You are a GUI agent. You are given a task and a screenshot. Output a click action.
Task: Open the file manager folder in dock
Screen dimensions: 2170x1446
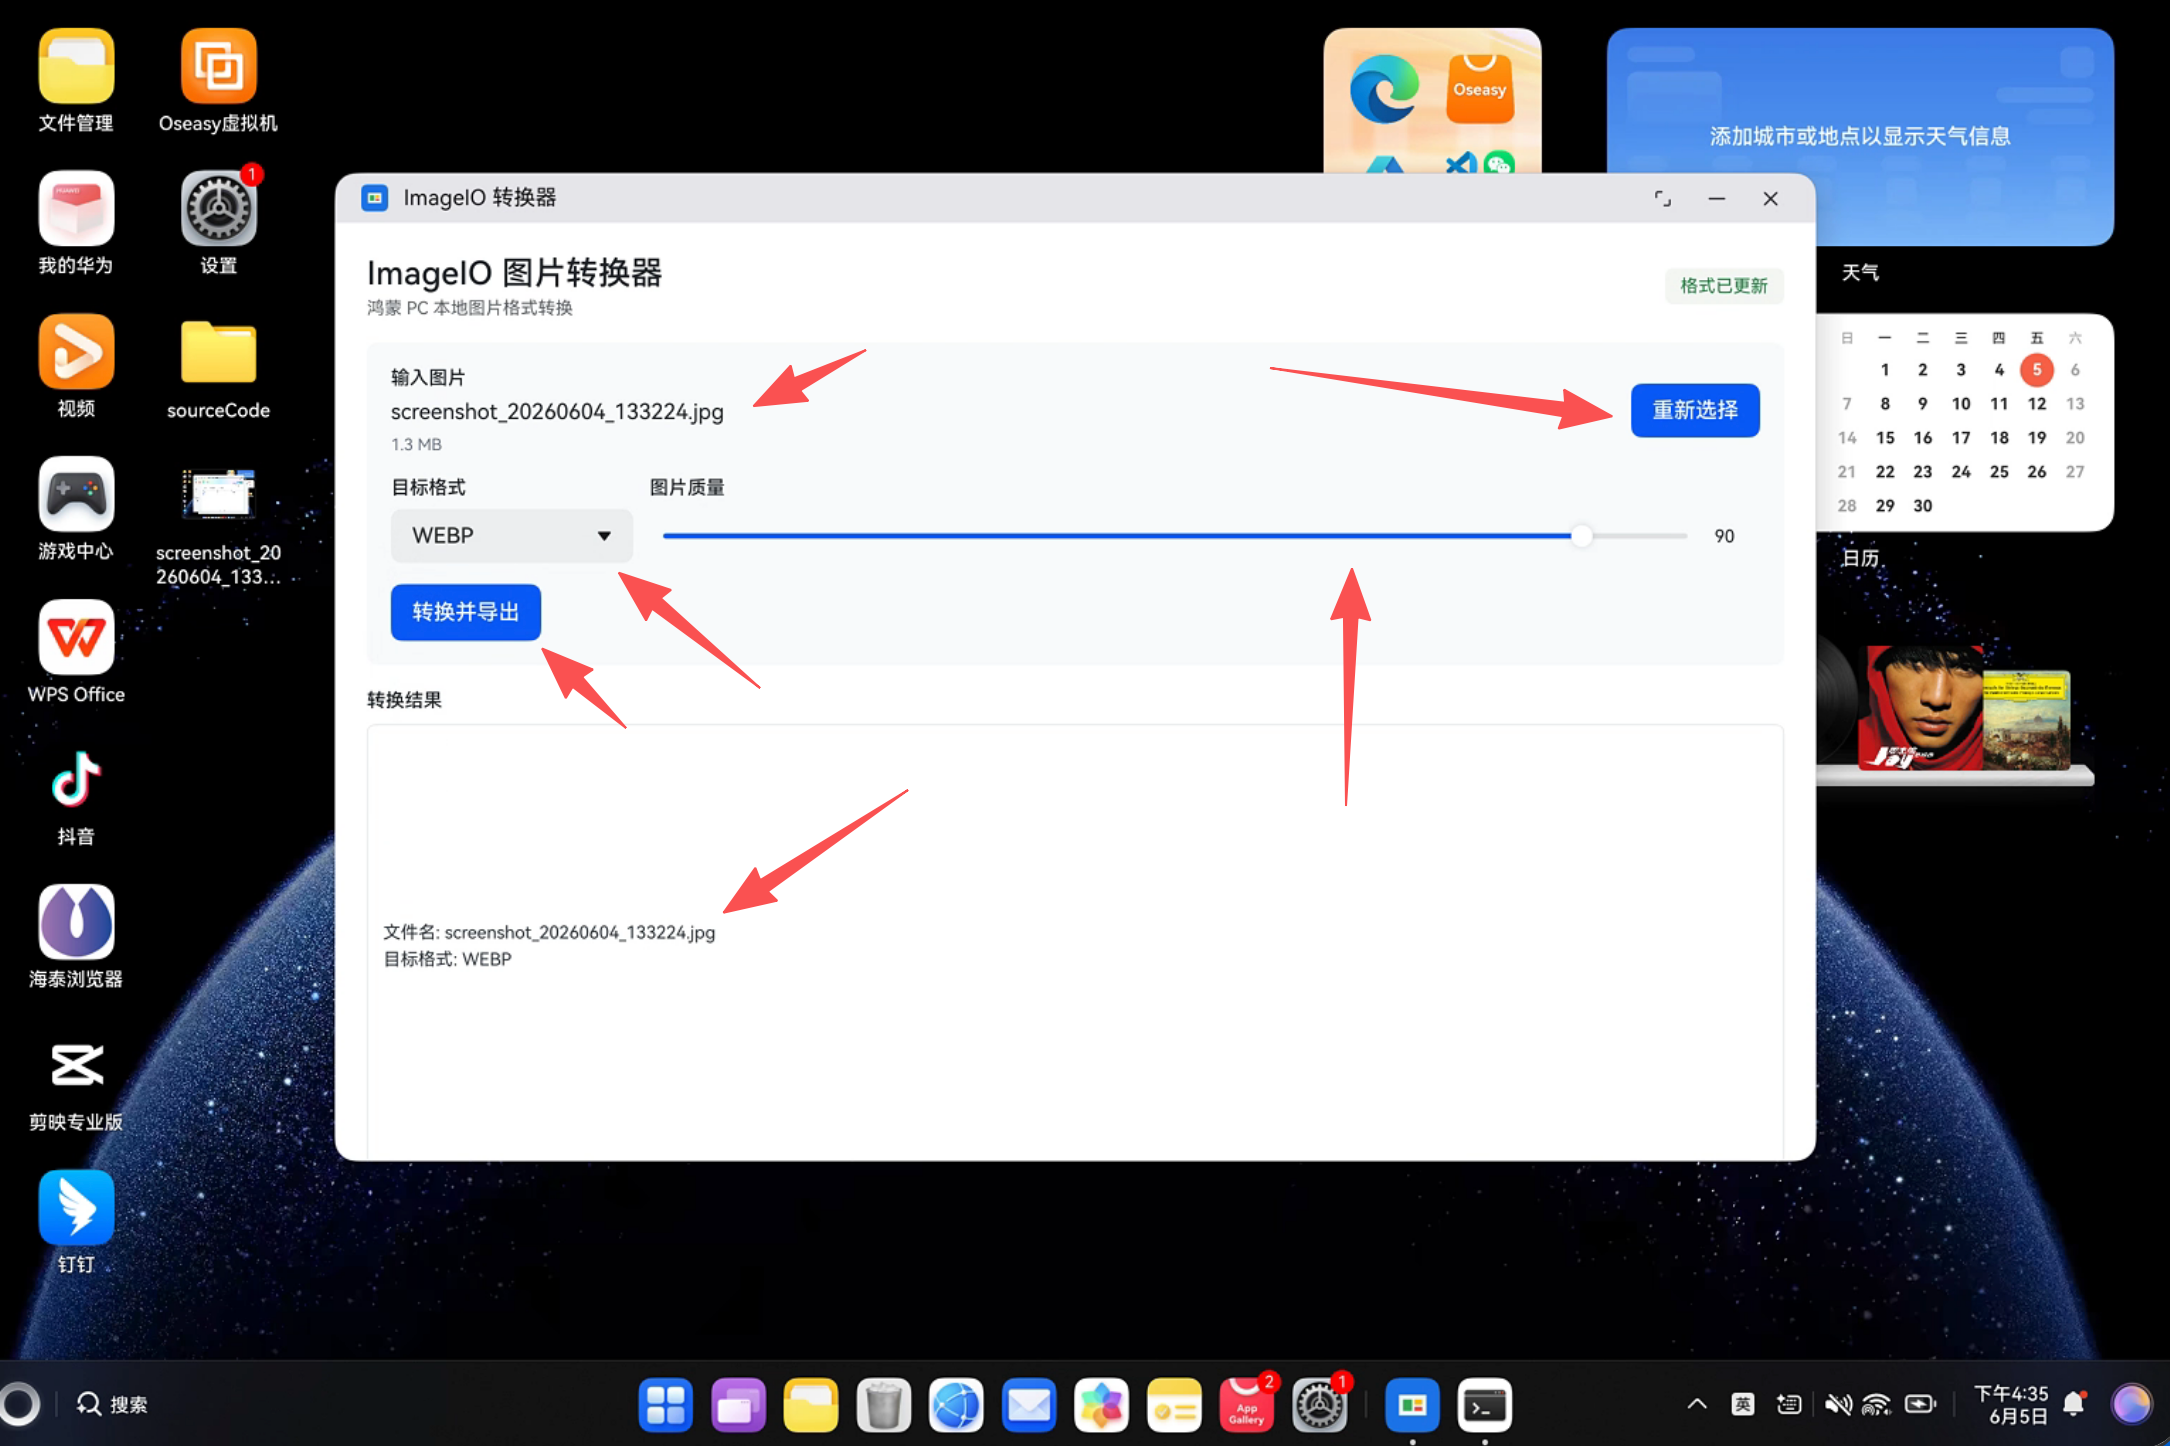pos(811,1405)
